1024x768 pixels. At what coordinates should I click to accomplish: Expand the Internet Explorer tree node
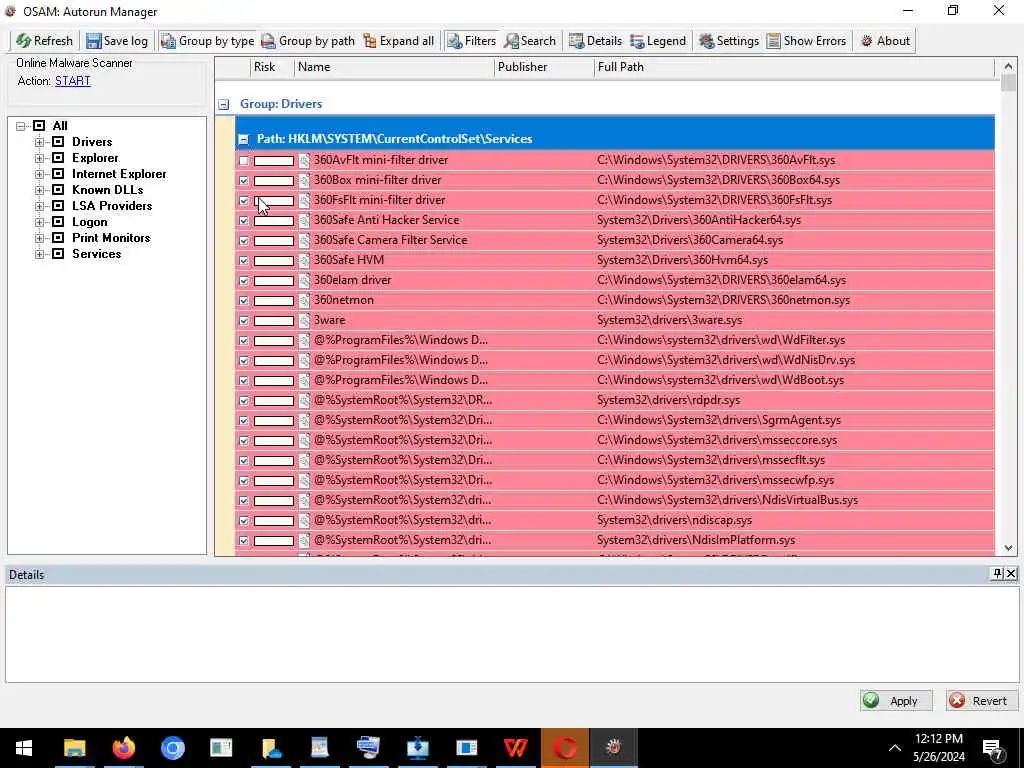[39, 174]
